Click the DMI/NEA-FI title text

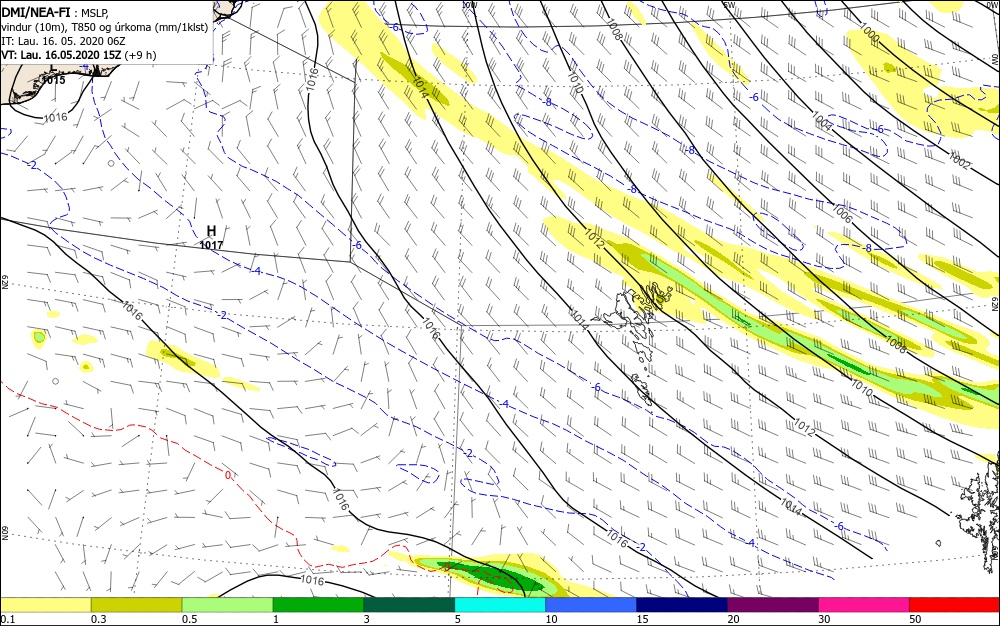tap(35, 11)
